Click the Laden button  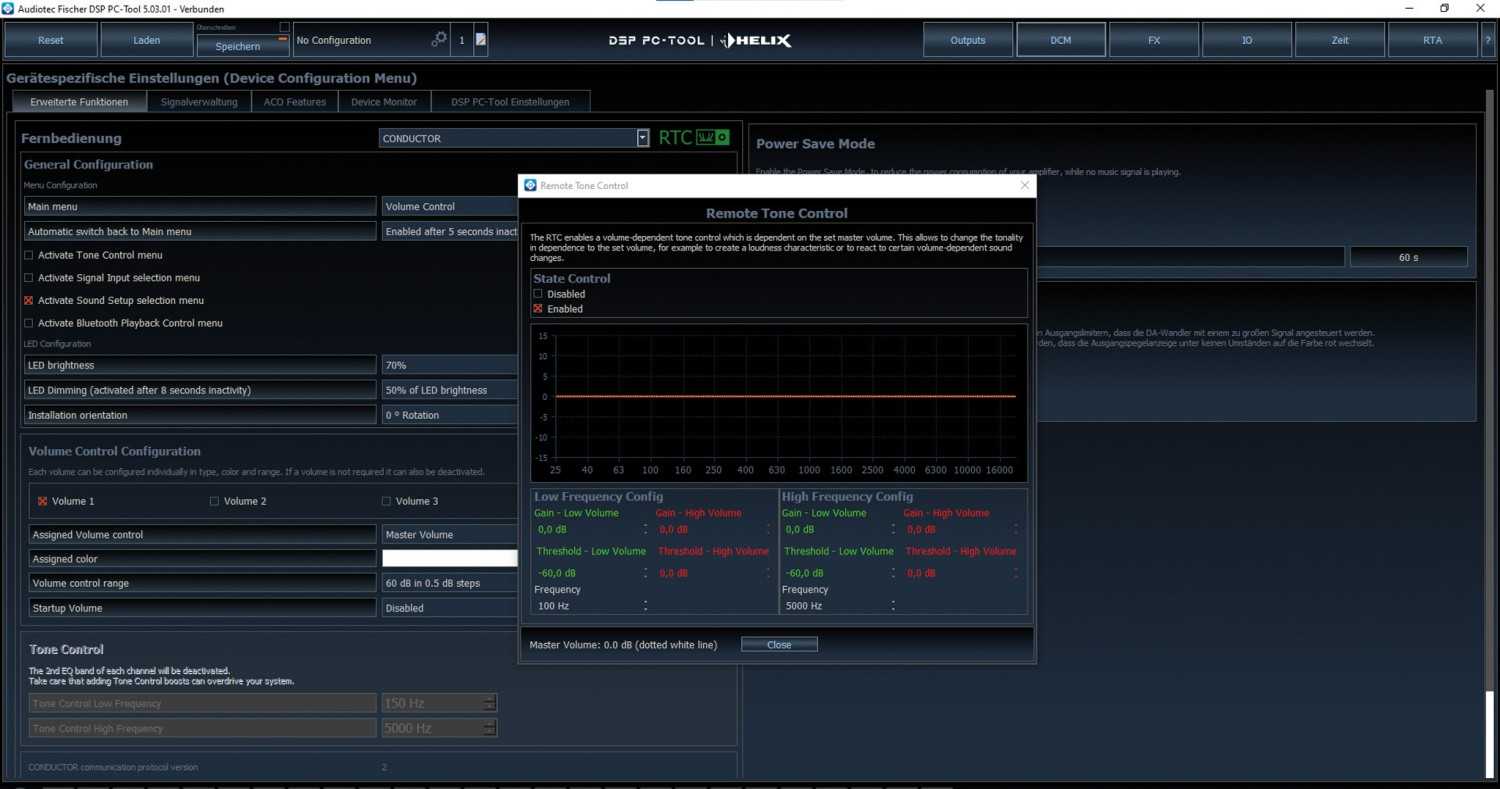coord(146,40)
